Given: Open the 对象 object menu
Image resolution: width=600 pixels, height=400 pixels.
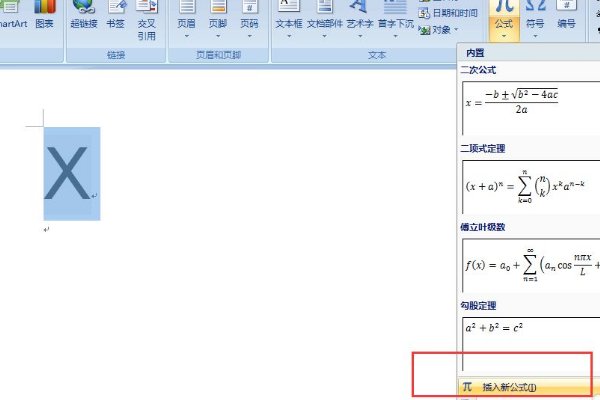Looking at the screenshot, I should pos(442,29).
